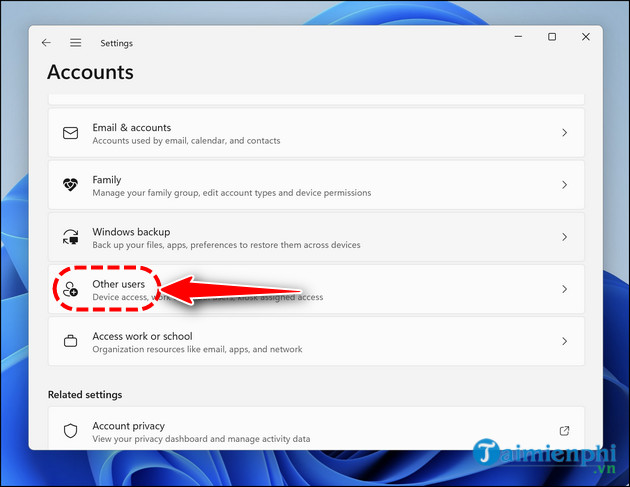Click the shield icon for Account privacy
The height and width of the screenshot is (487, 630).
[x=71, y=431]
